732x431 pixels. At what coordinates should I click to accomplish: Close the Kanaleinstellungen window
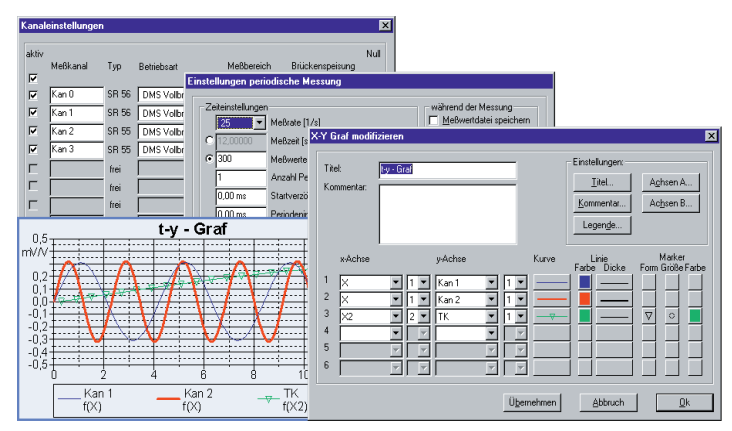point(385,24)
